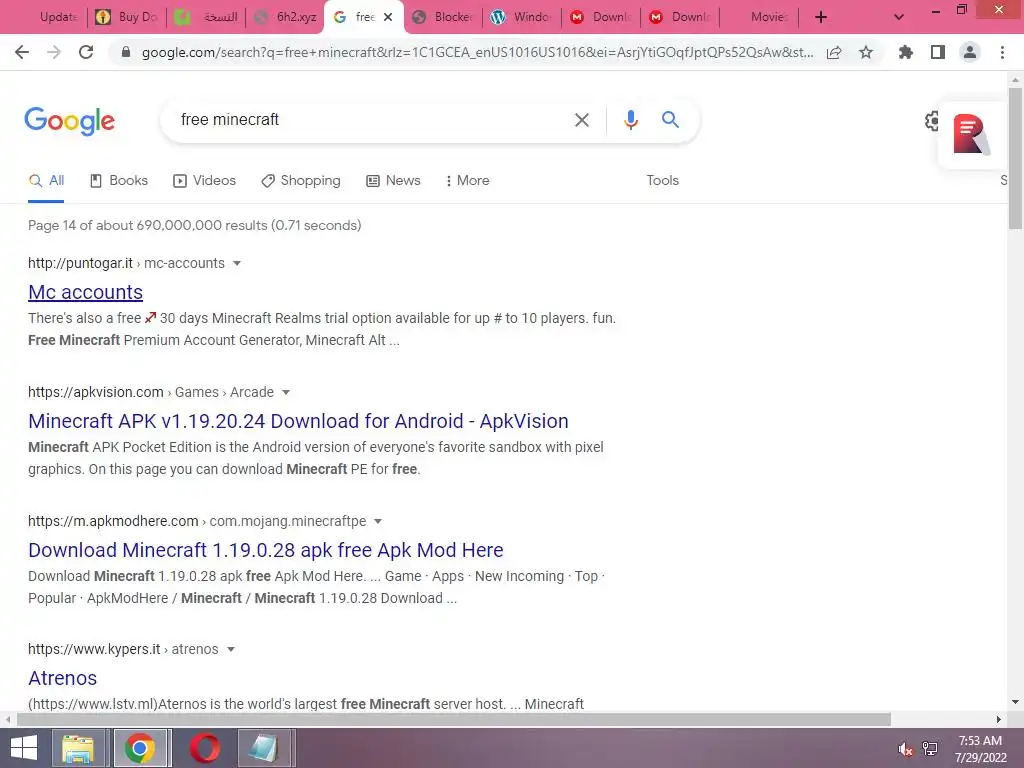Open Minecraft APK v1.19.20.24 ApkVision link
This screenshot has height=768, width=1024.
pos(298,421)
